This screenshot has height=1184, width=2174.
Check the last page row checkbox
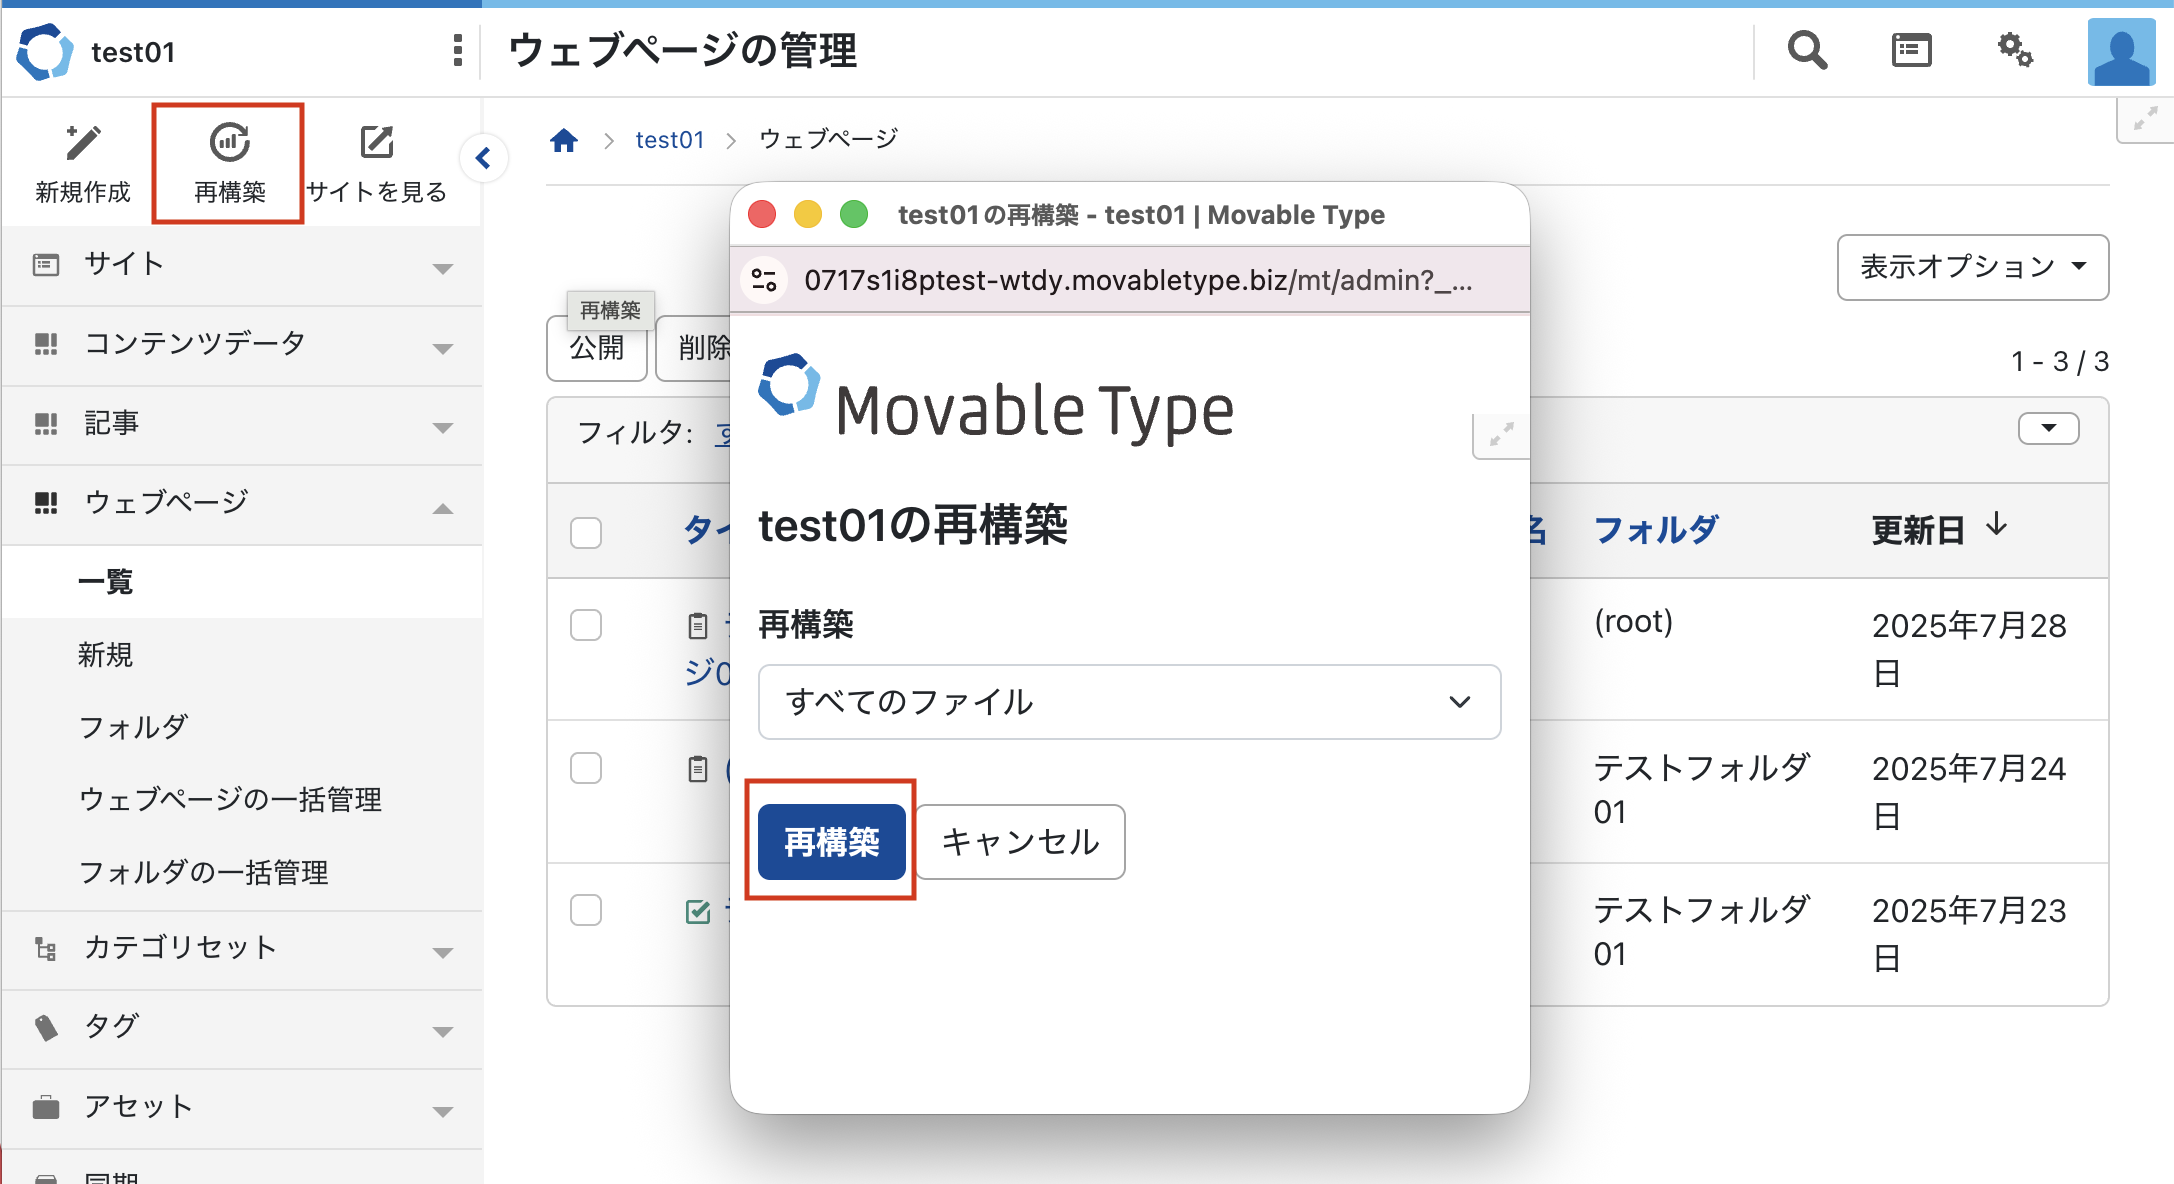pos(586,911)
